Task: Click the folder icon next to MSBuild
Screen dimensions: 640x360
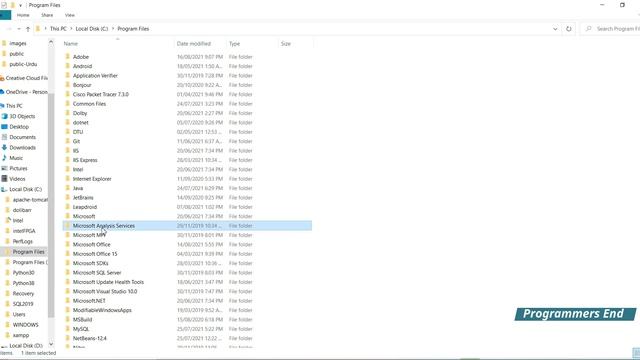Action: [x=68, y=319]
